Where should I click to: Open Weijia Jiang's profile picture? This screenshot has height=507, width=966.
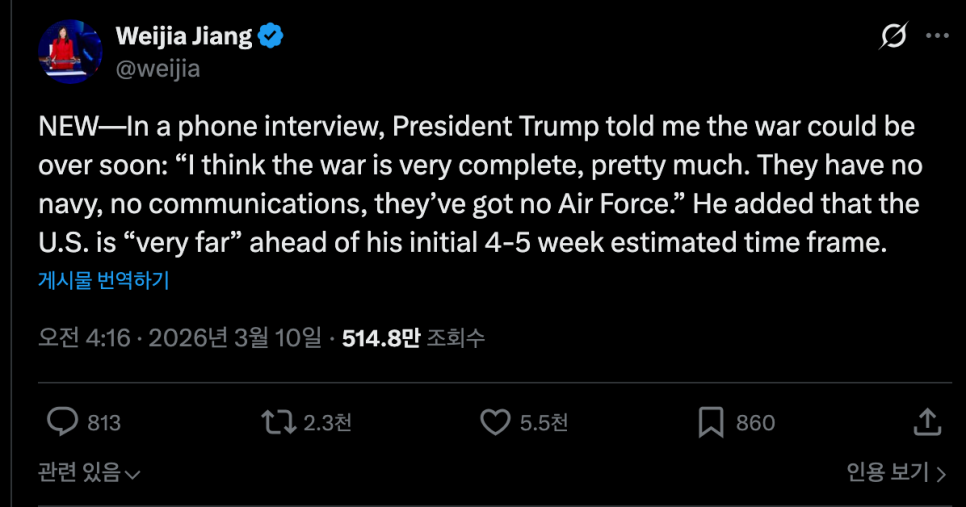click(x=70, y=51)
